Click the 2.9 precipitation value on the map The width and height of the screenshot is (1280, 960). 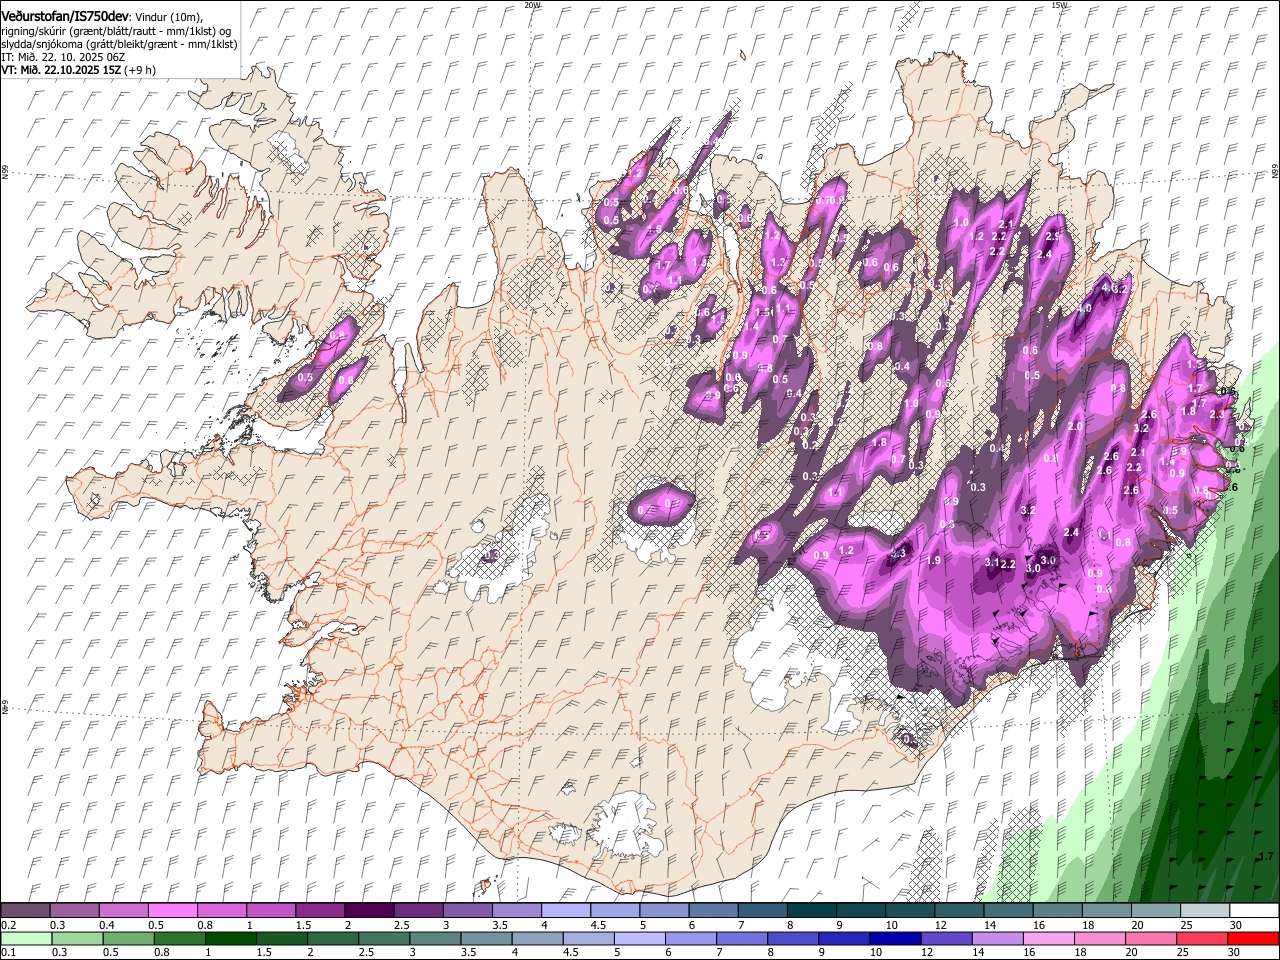tap(1053, 237)
